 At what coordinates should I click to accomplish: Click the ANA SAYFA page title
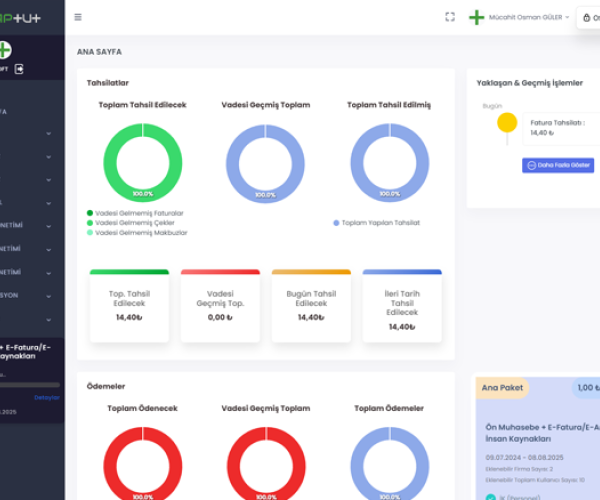(99, 52)
